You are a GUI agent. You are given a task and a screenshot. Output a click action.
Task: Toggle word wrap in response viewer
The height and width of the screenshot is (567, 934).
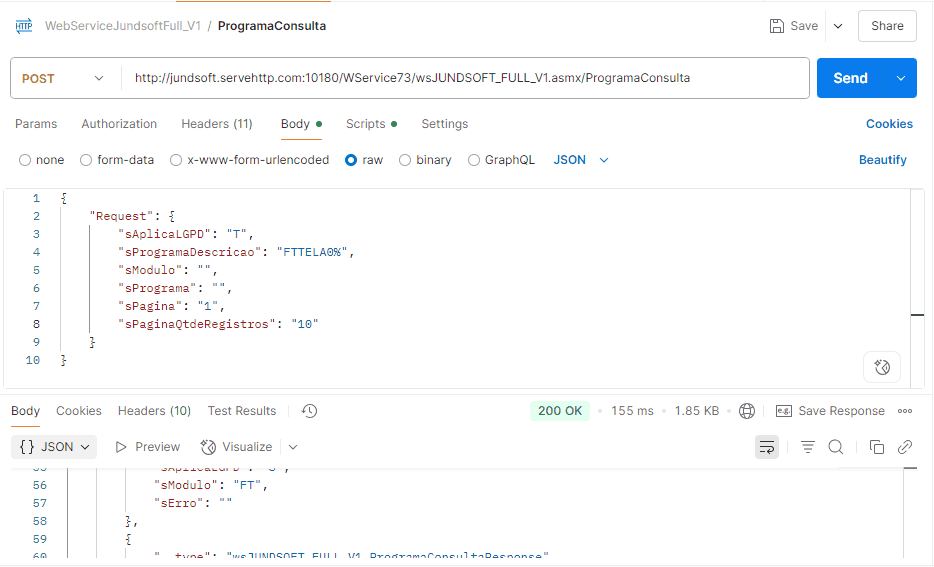[x=767, y=447]
